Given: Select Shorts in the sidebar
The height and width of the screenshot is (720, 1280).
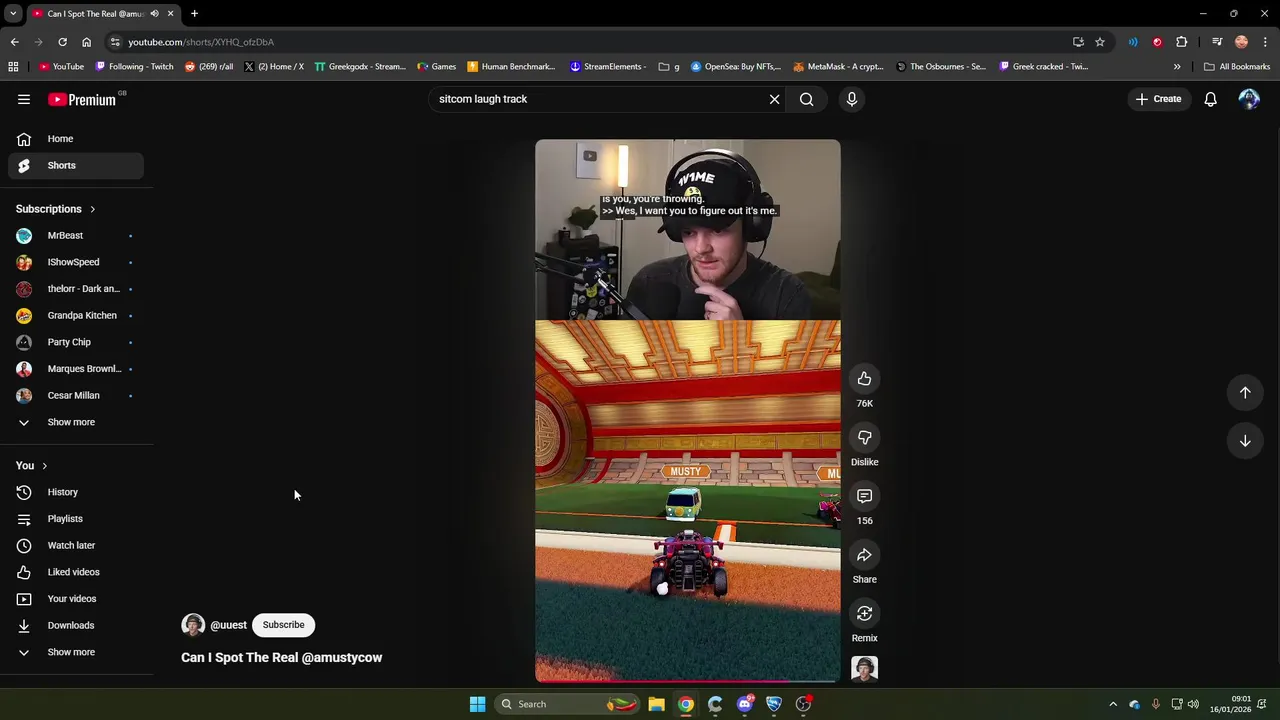Looking at the screenshot, I should pos(76,165).
